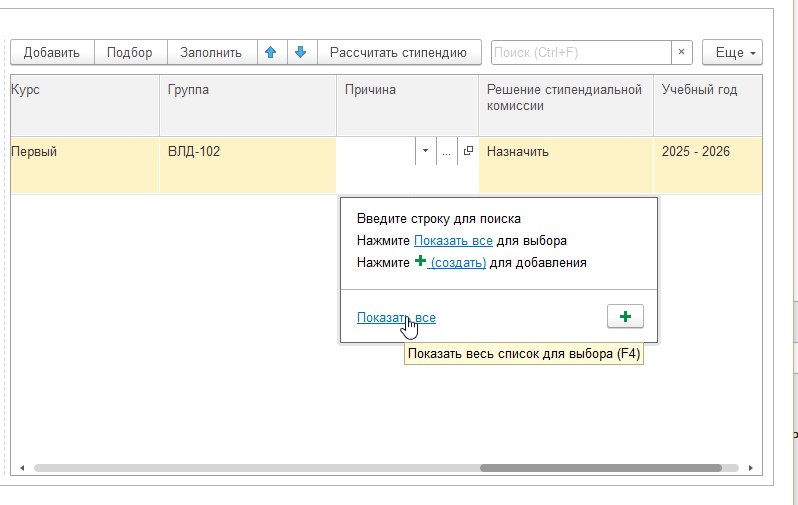Click (создать) link in popup hint
The image size is (798, 505).
[458, 263]
